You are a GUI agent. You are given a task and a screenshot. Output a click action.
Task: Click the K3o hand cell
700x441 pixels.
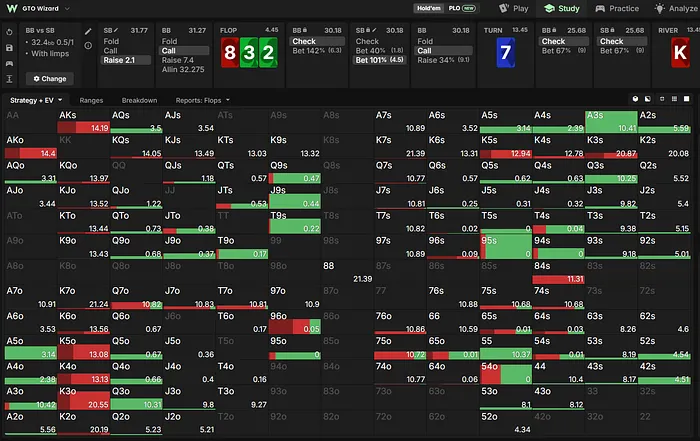pos(83,398)
